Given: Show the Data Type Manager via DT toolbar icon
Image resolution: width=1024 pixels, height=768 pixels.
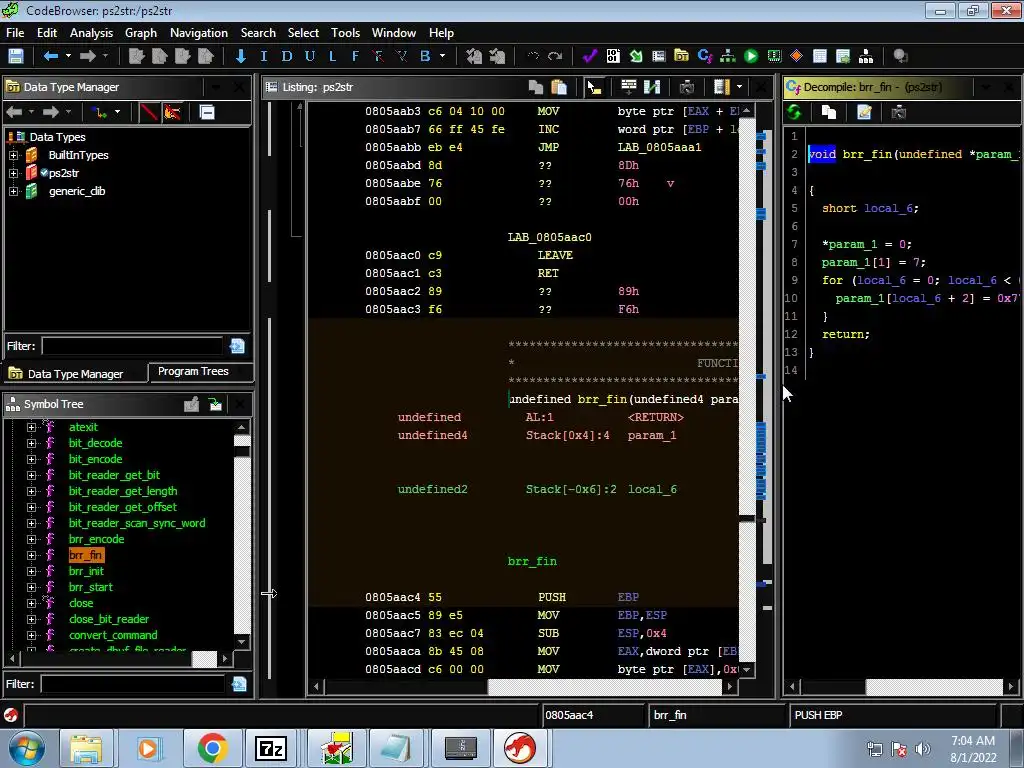Looking at the screenshot, I should [681, 56].
